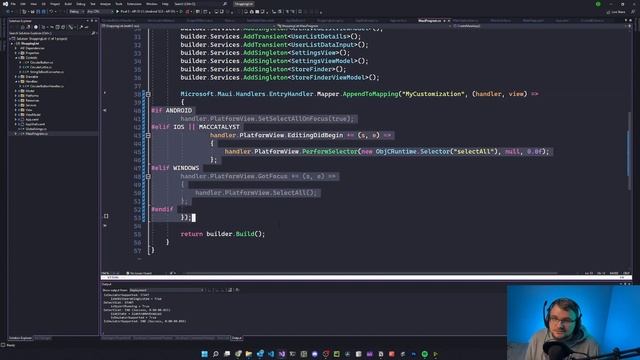Select App.xaml in Solution Explorer
This screenshot has height=360, width=640.
(32, 119)
